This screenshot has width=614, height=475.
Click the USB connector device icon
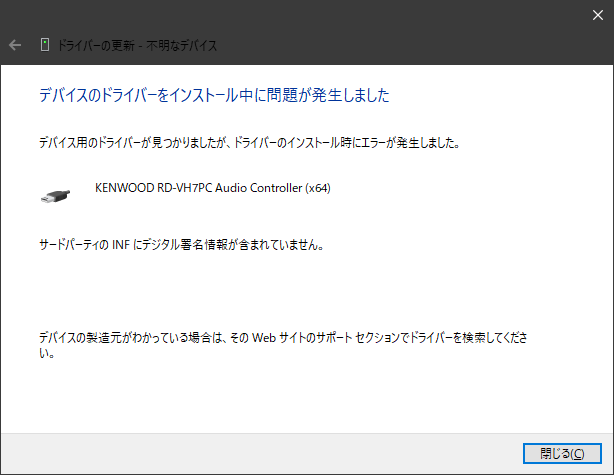56,196
